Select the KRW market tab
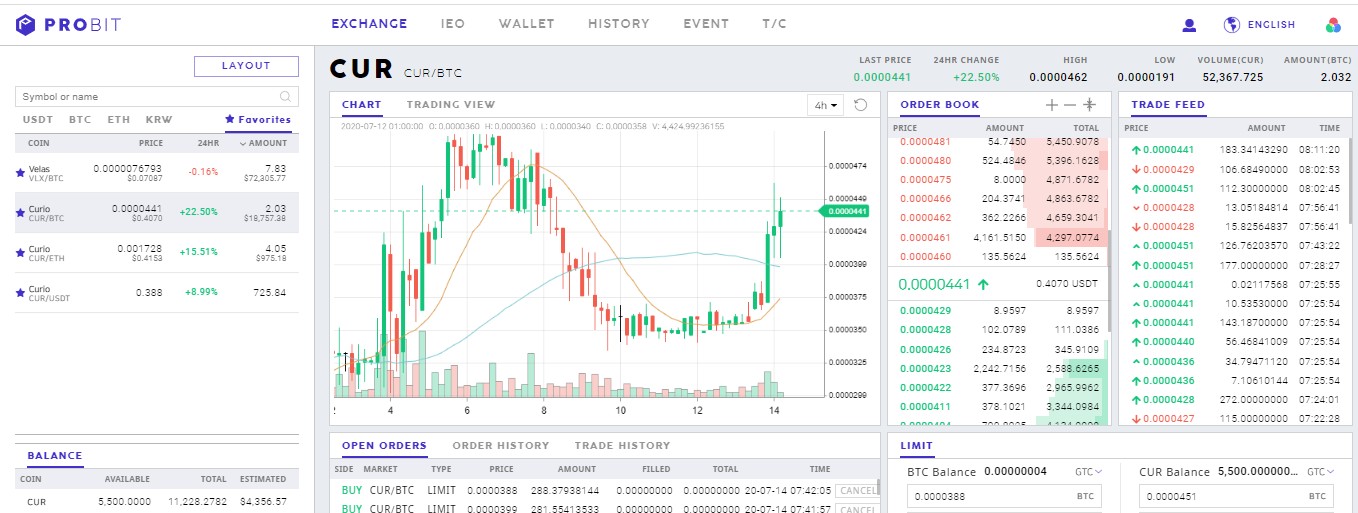The width and height of the screenshot is (1358, 513). click(159, 119)
